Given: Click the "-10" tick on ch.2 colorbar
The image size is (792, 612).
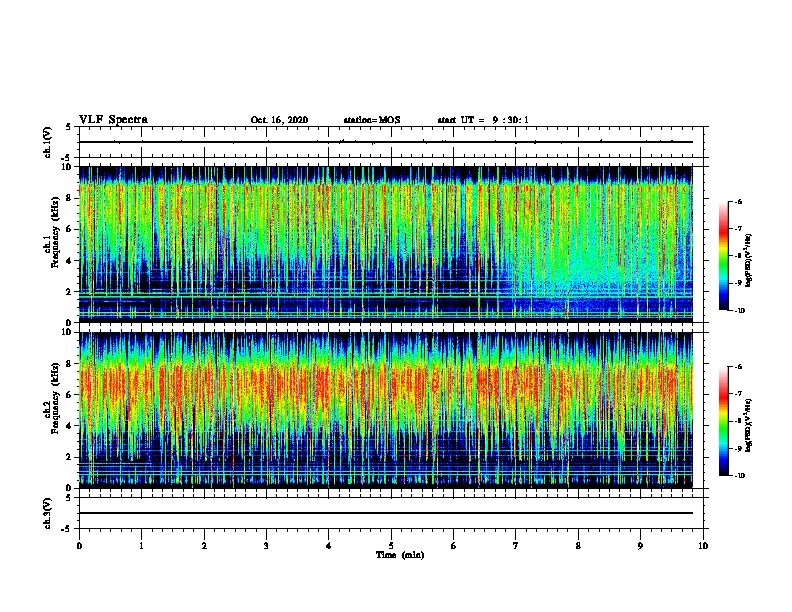Looking at the screenshot, I should (x=739, y=476).
